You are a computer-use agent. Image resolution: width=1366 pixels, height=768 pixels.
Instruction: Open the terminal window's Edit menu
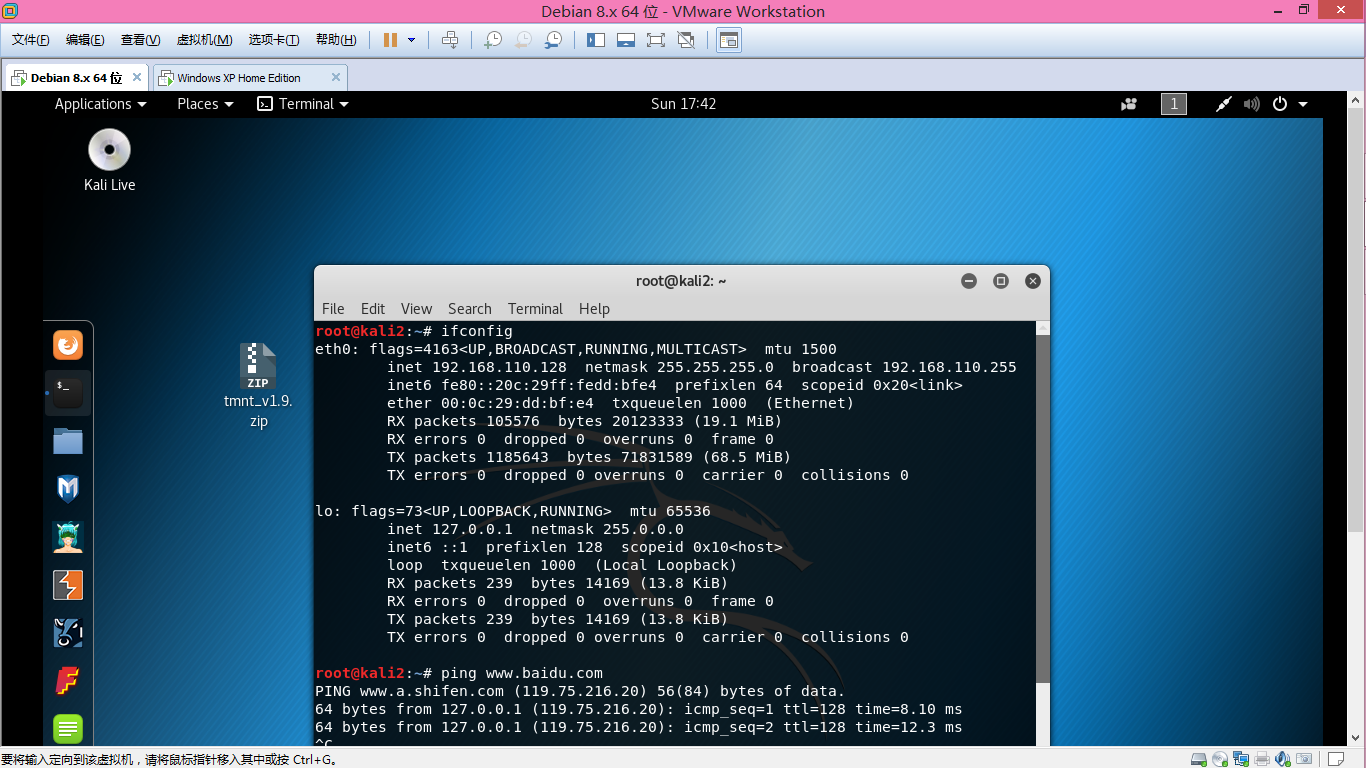(x=373, y=309)
